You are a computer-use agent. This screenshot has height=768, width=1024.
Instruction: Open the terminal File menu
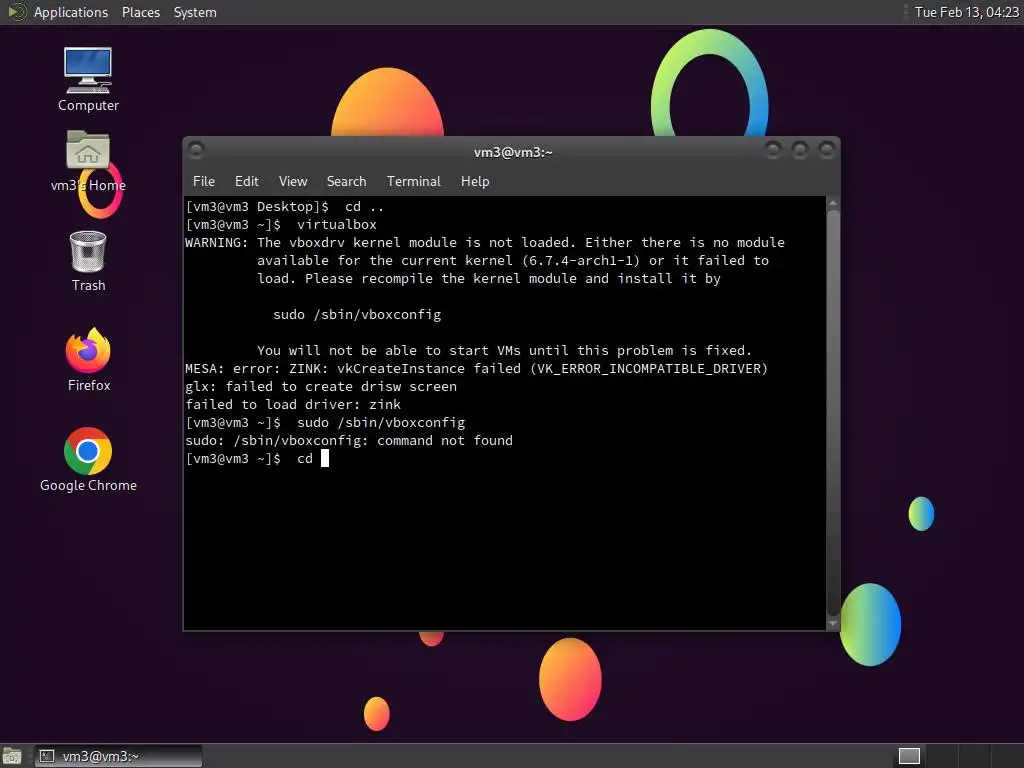pyautogui.click(x=204, y=182)
